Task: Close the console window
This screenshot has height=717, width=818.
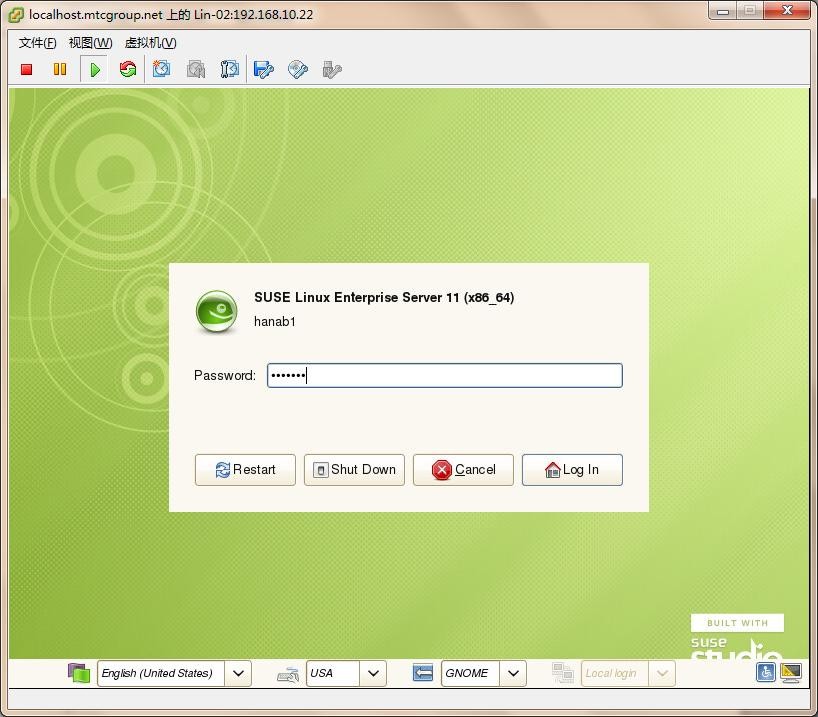Action: coord(787,10)
